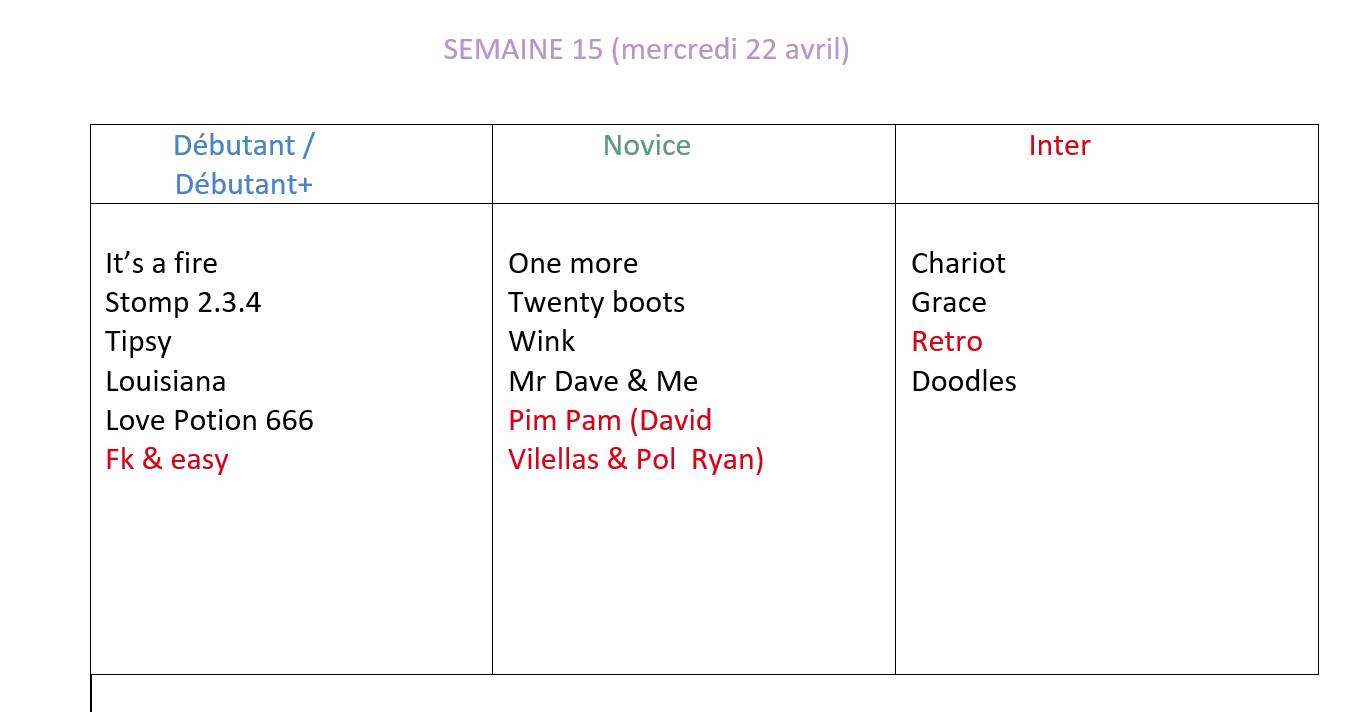Click the Chariot entry
Screen dimensions: 1370x712
click(958, 263)
